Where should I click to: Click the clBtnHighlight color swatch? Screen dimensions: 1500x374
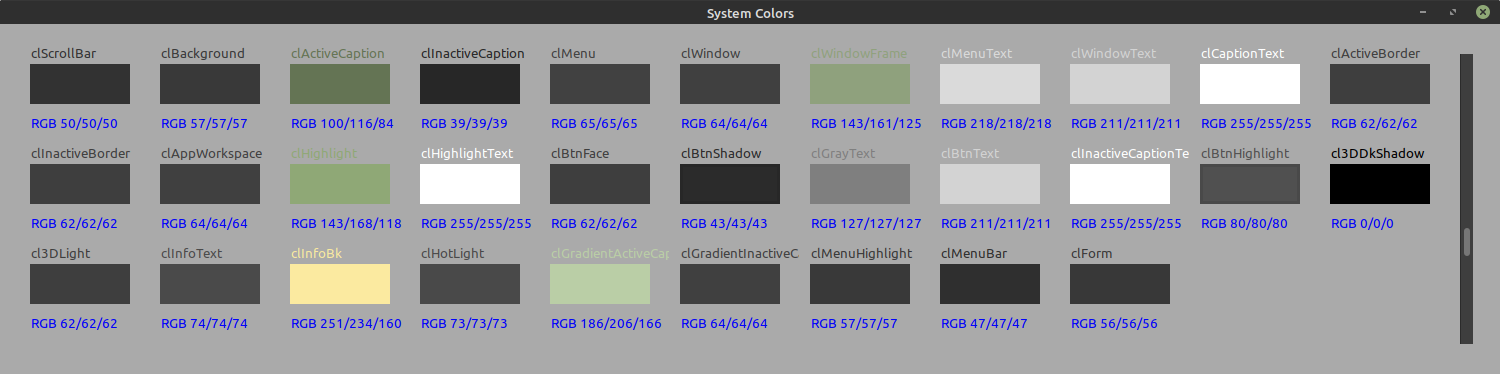click(1250, 184)
